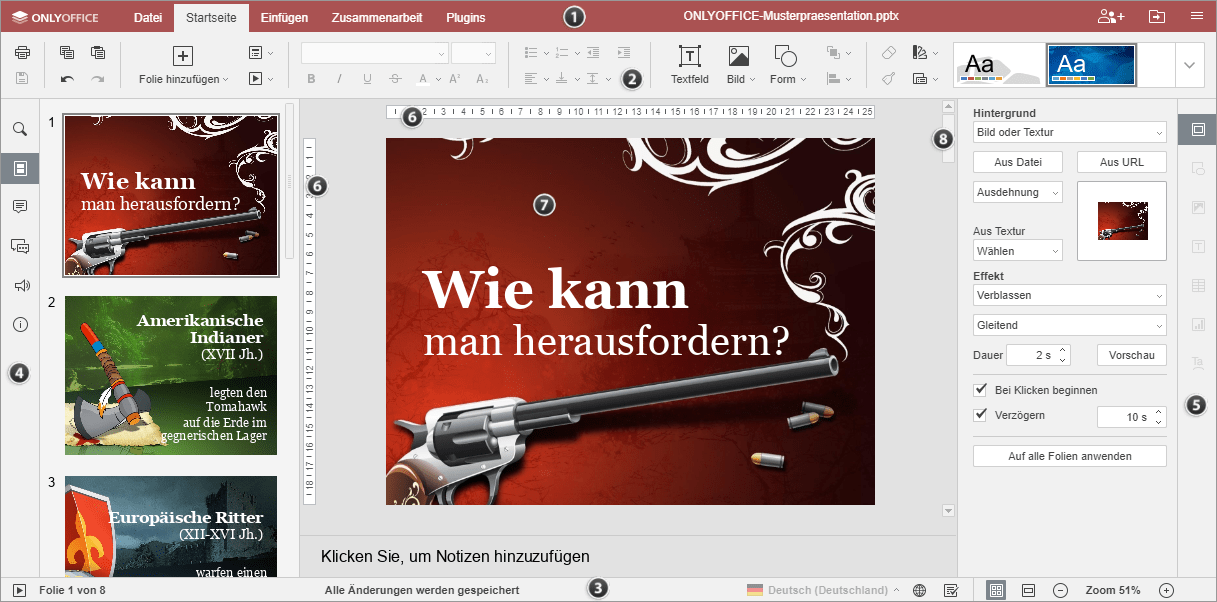Zoom out with the minus icon

[x=1060, y=590]
